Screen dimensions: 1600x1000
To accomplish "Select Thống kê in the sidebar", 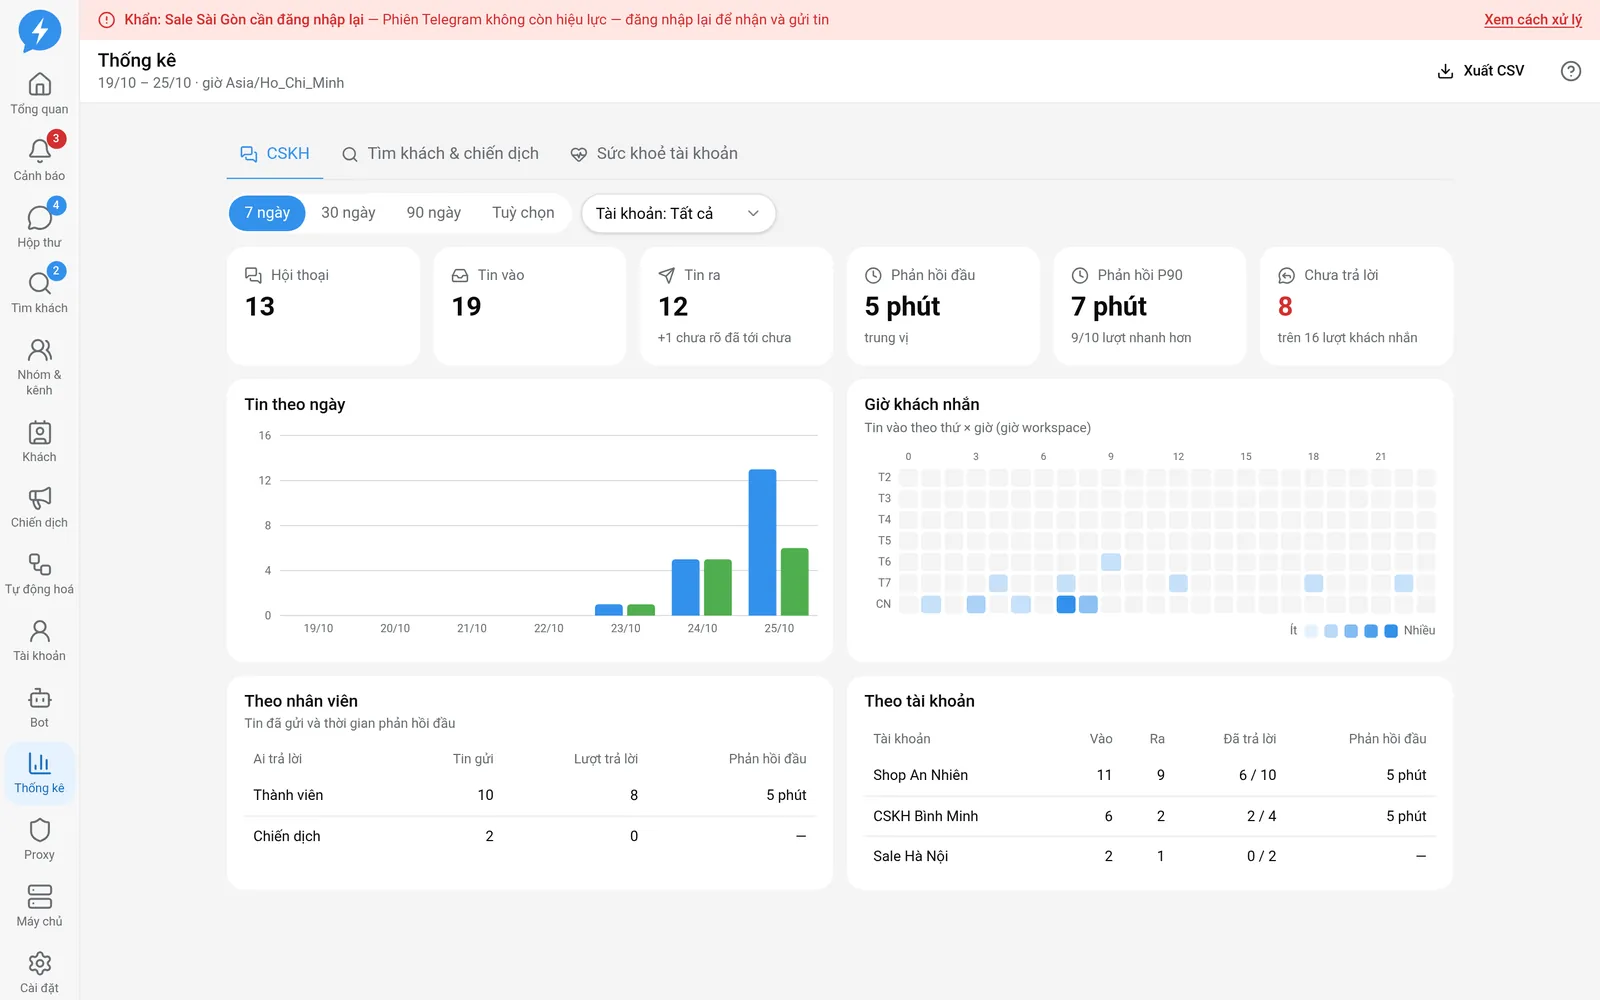I will pos(40,774).
